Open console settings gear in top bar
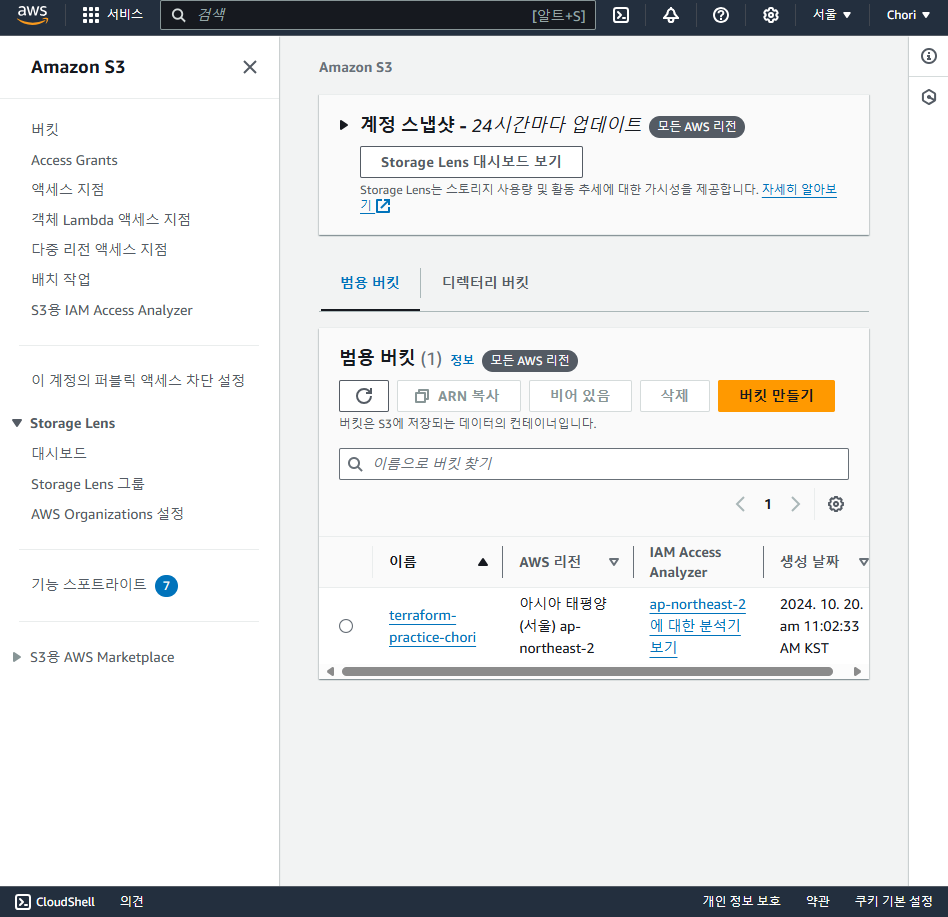The height and width of the screenshot is (917, 948). pos(770,15)
